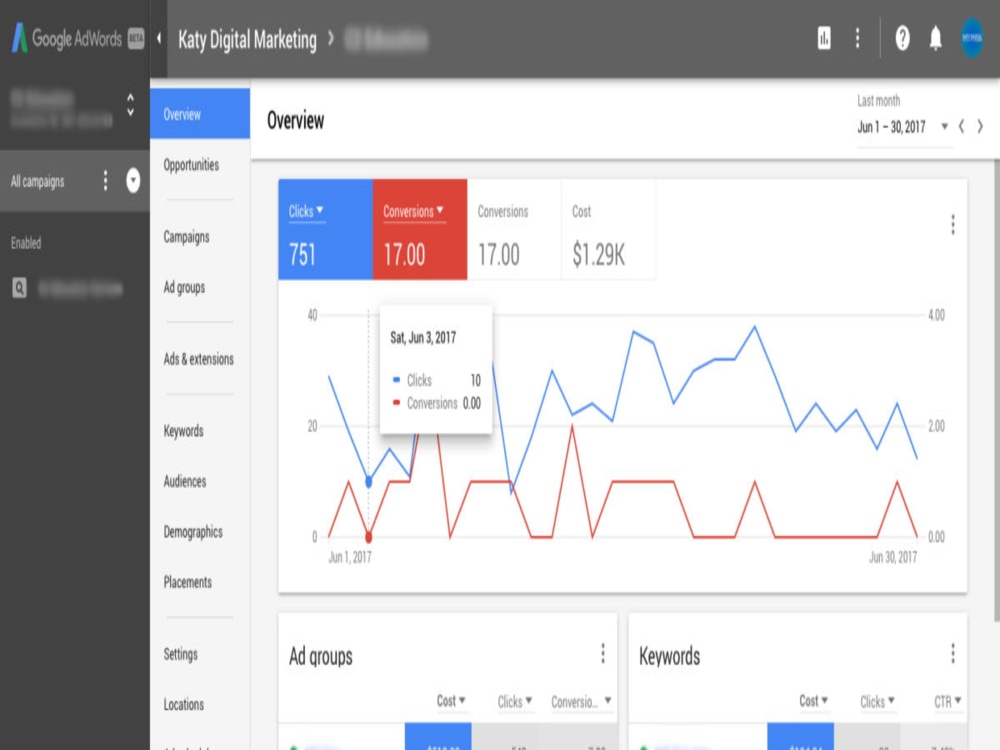Screen dimensions: 1000x750
Task: Select the Cost $1.29K metric card
Action: tap(608, 230)
